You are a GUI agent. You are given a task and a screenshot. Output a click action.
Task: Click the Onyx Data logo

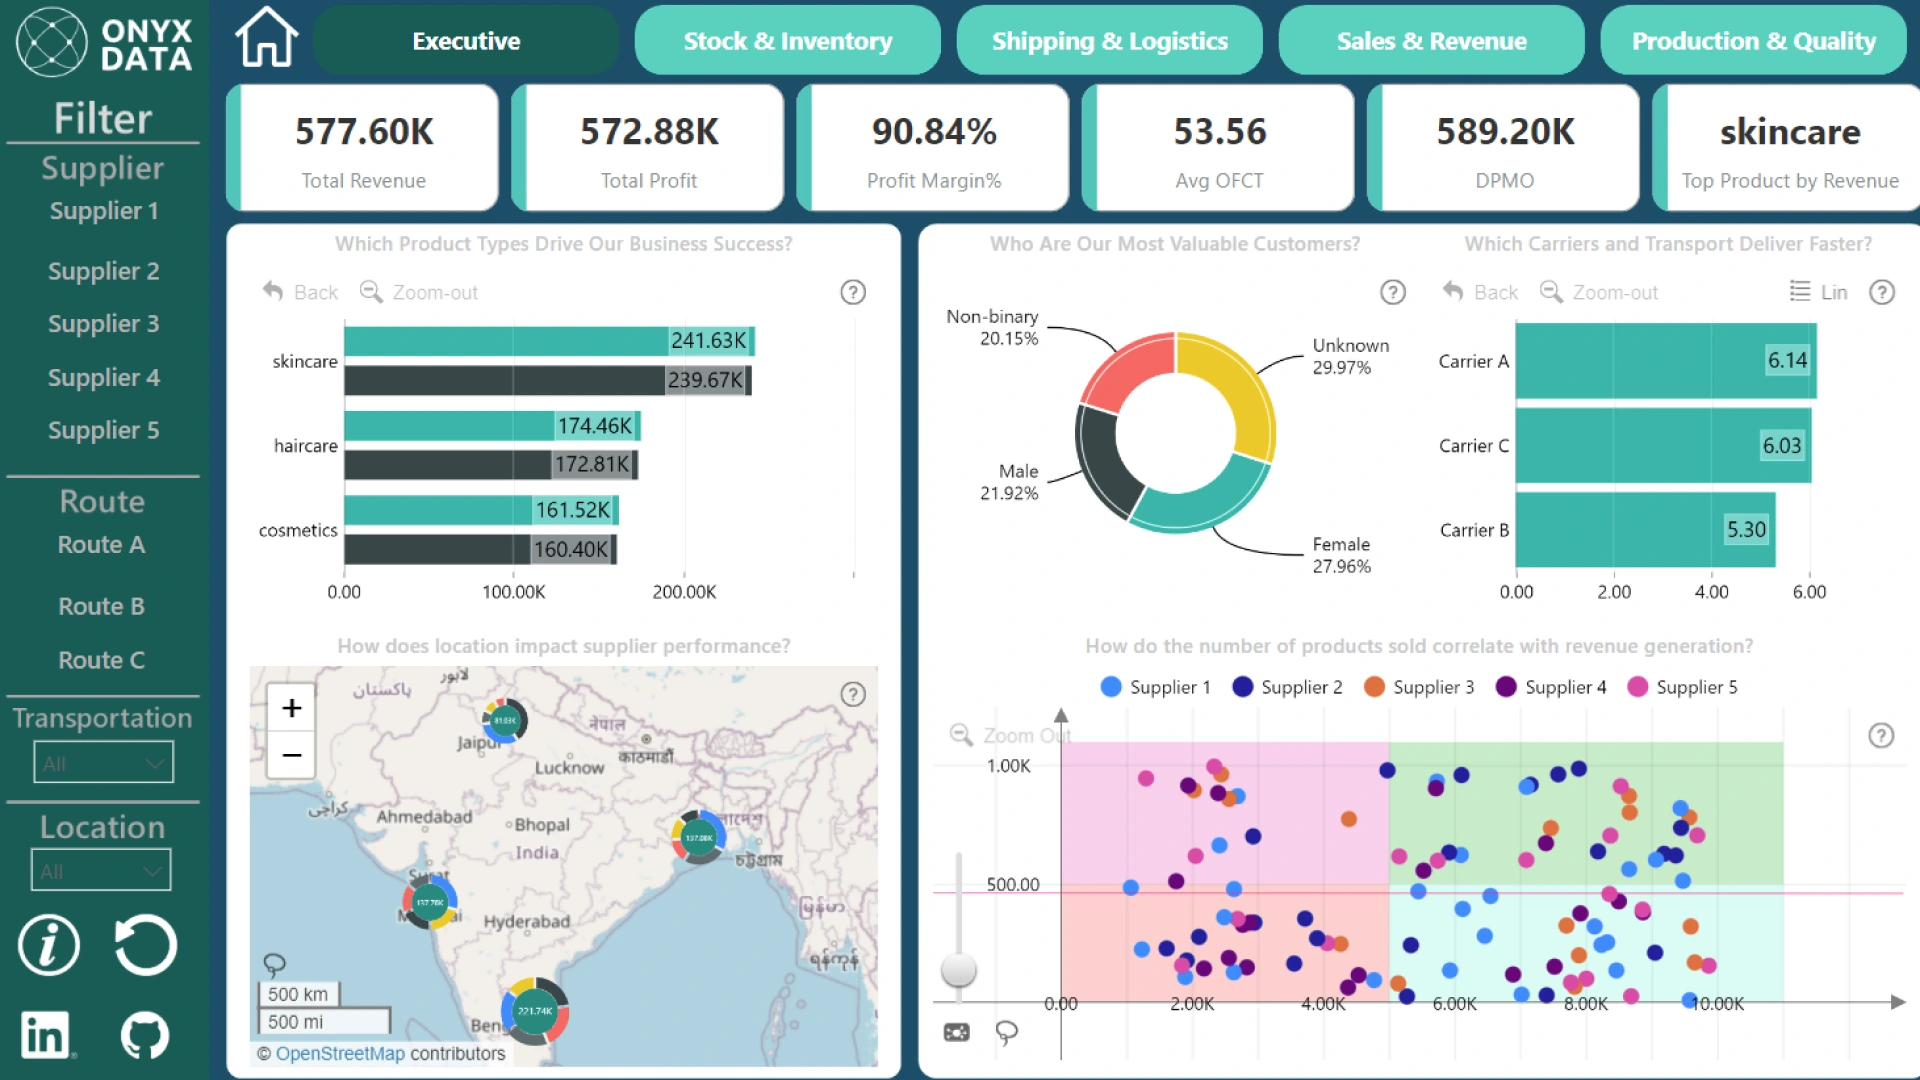(104, 42)
